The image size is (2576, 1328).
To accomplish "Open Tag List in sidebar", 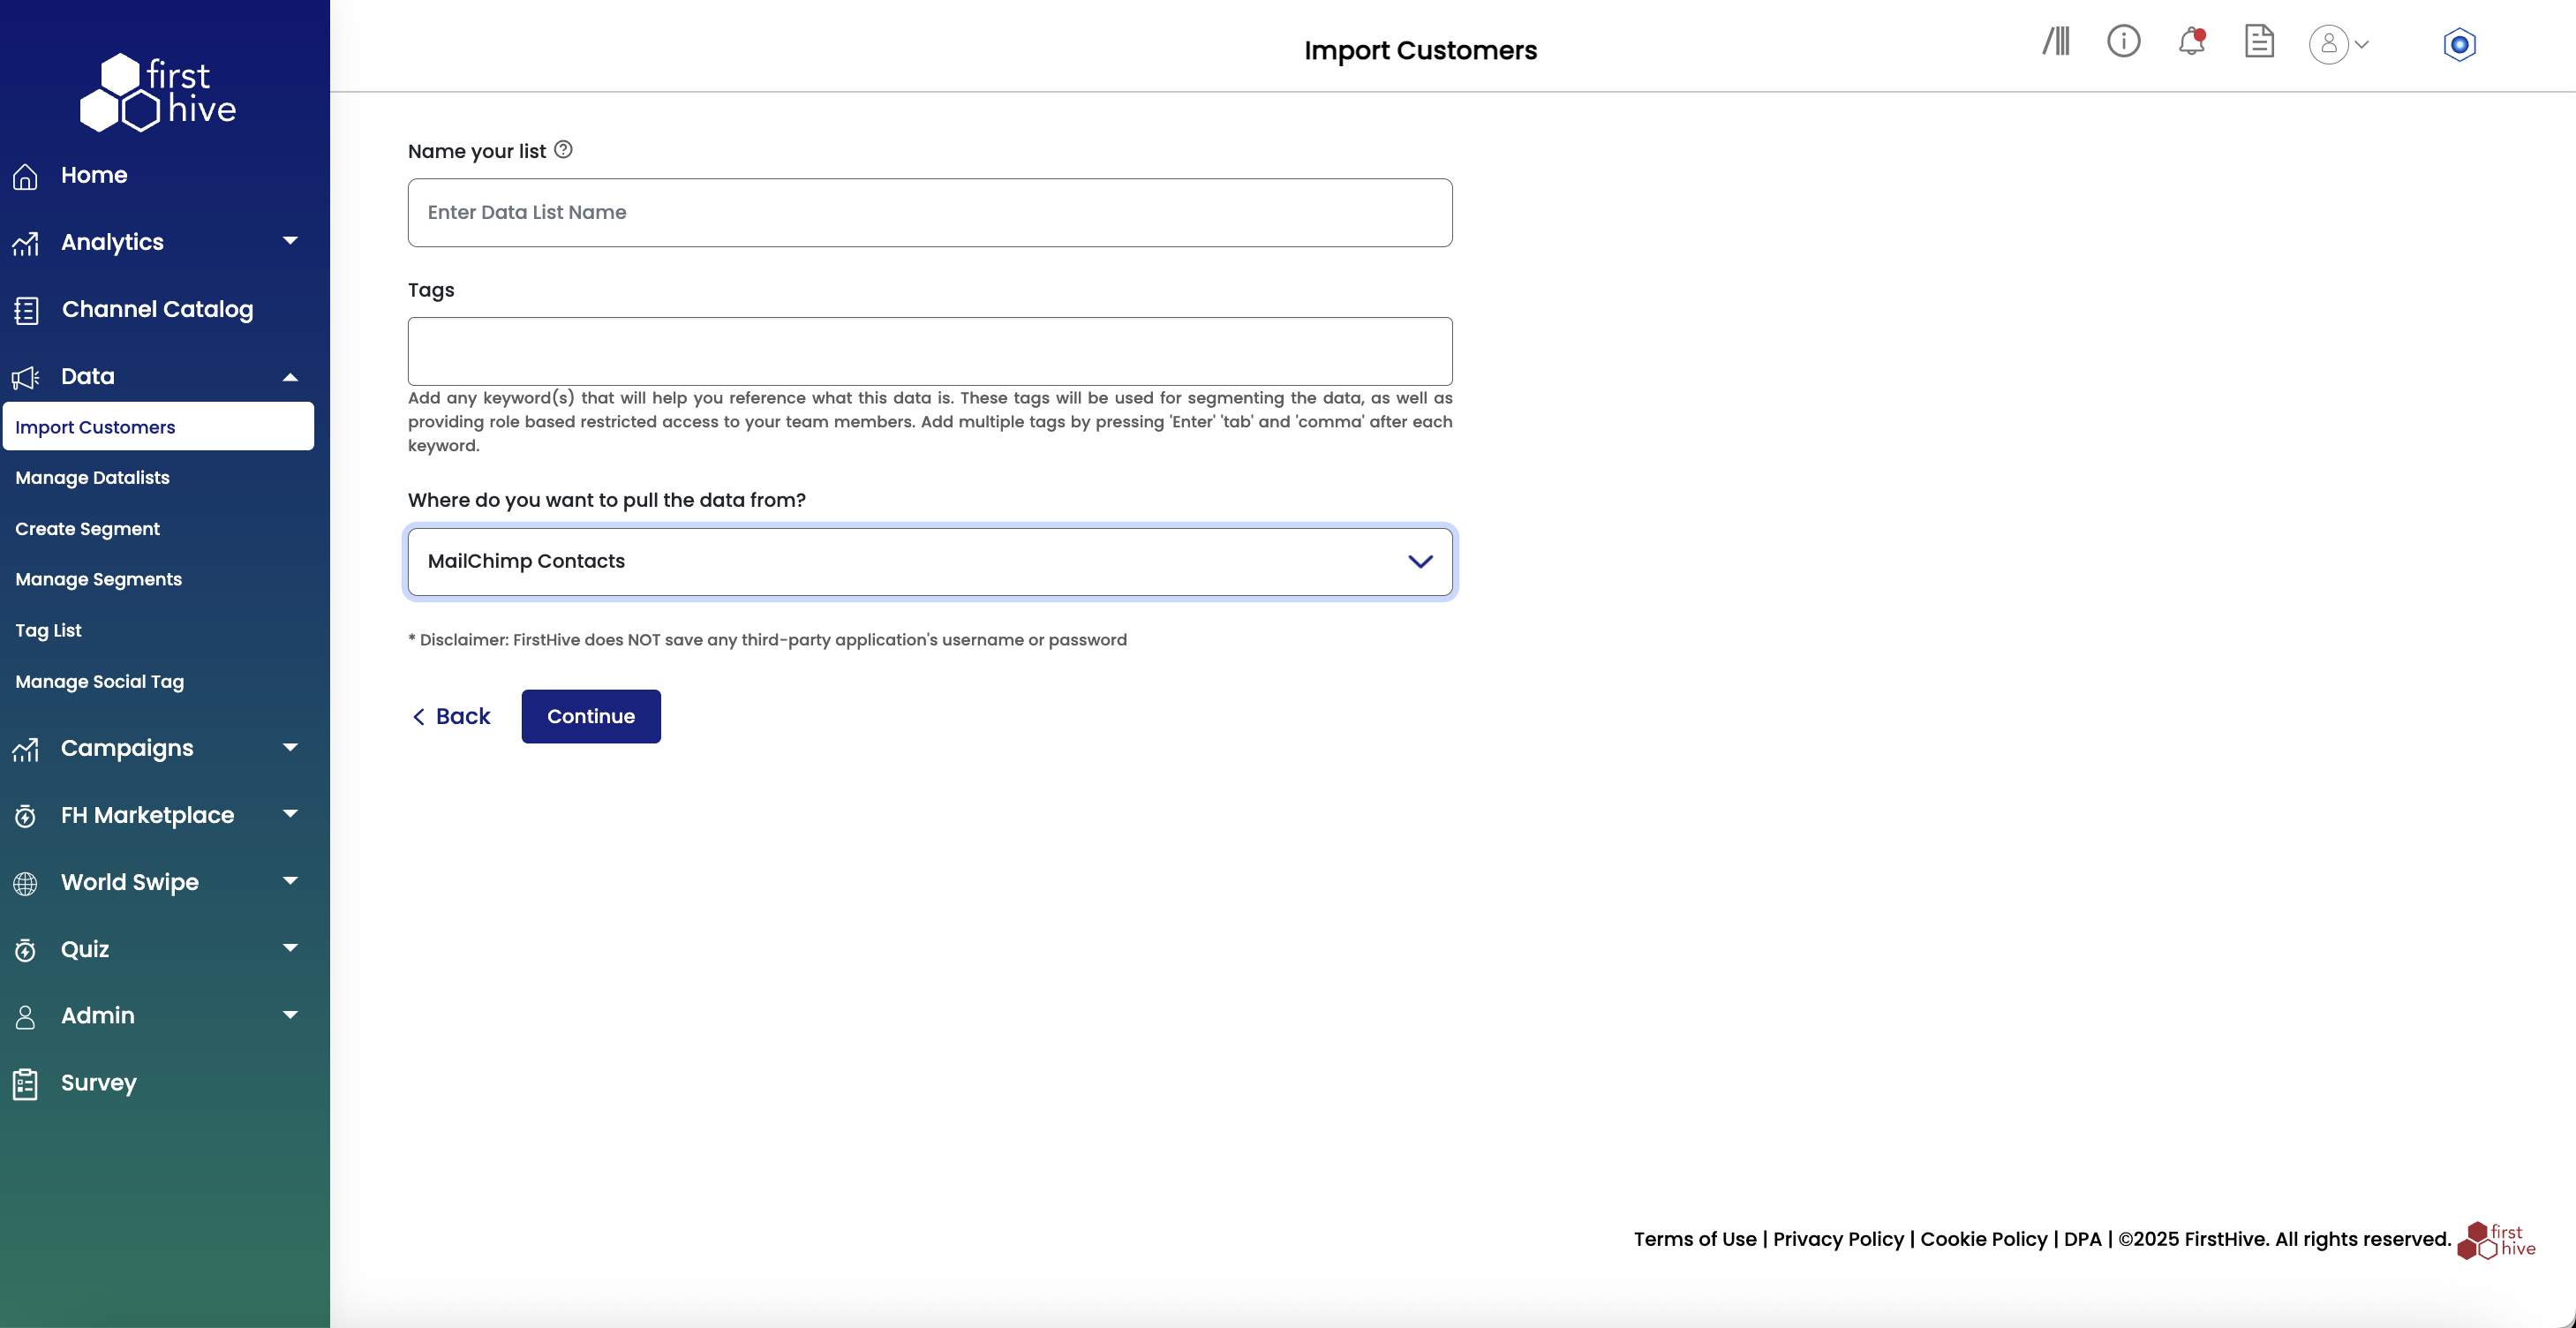I will (48, 631).
